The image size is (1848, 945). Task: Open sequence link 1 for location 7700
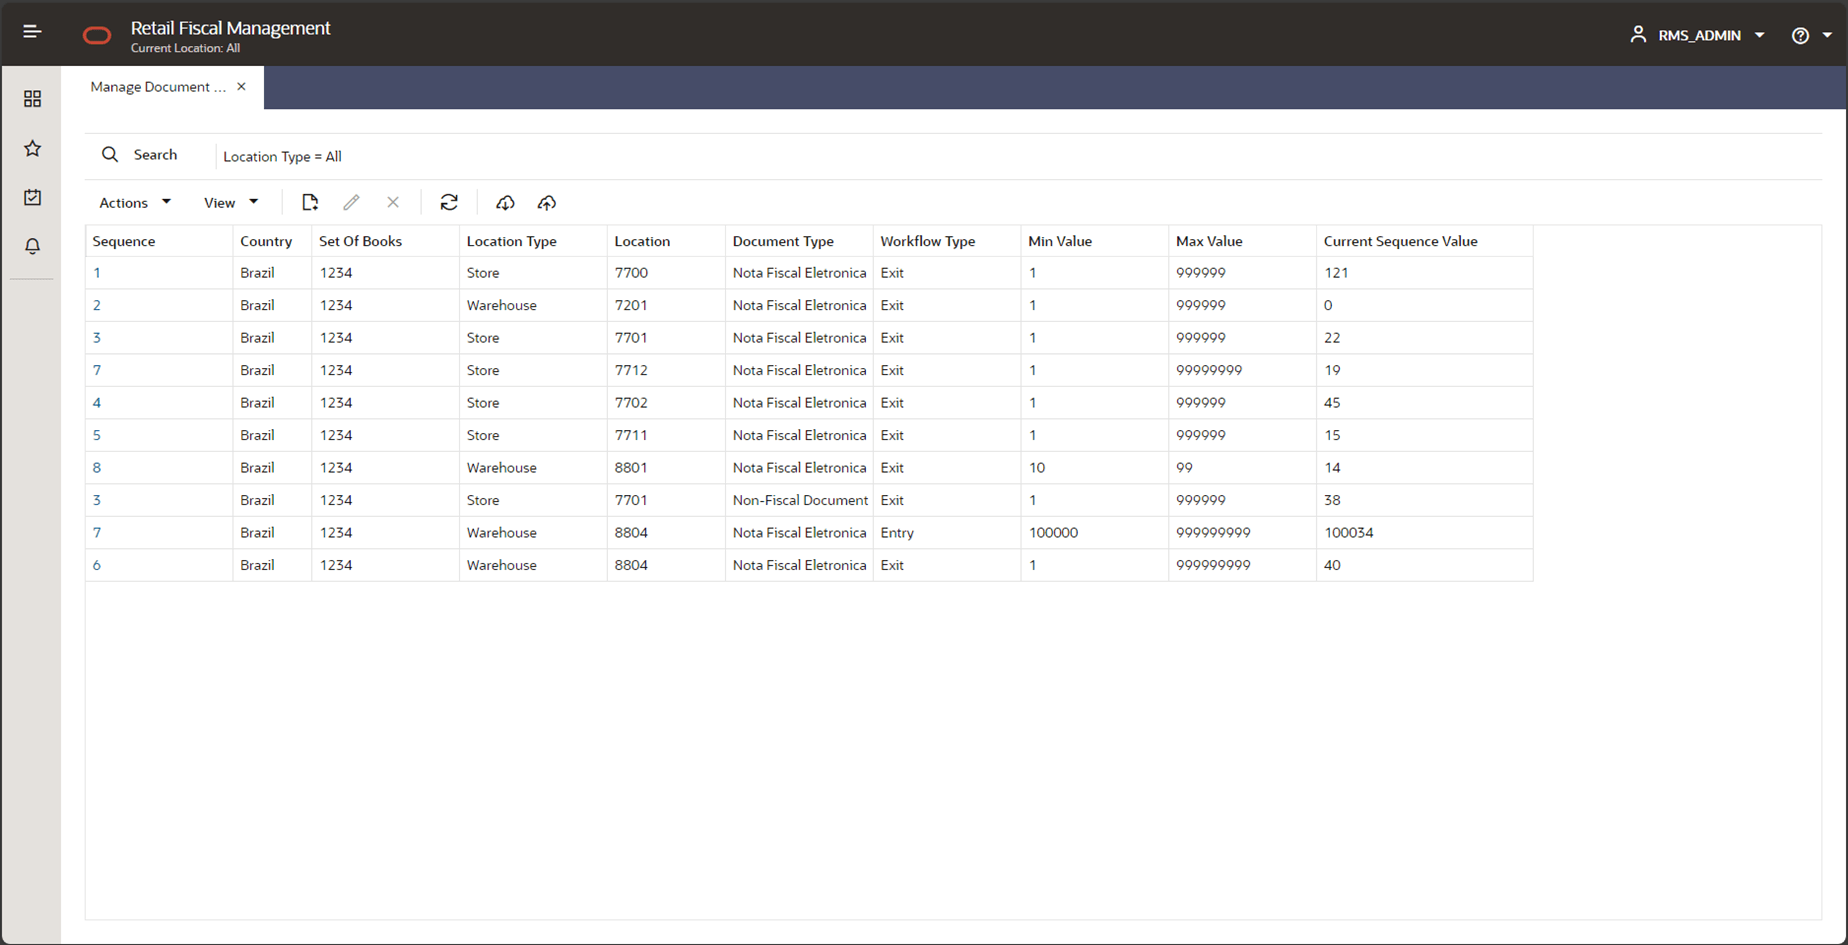point(97,273)
